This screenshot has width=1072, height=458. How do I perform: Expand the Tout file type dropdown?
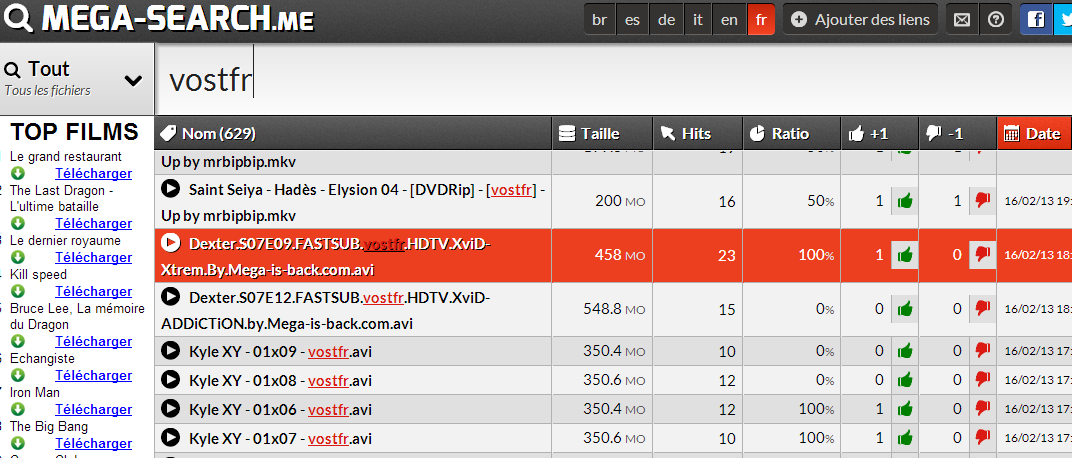77,79
